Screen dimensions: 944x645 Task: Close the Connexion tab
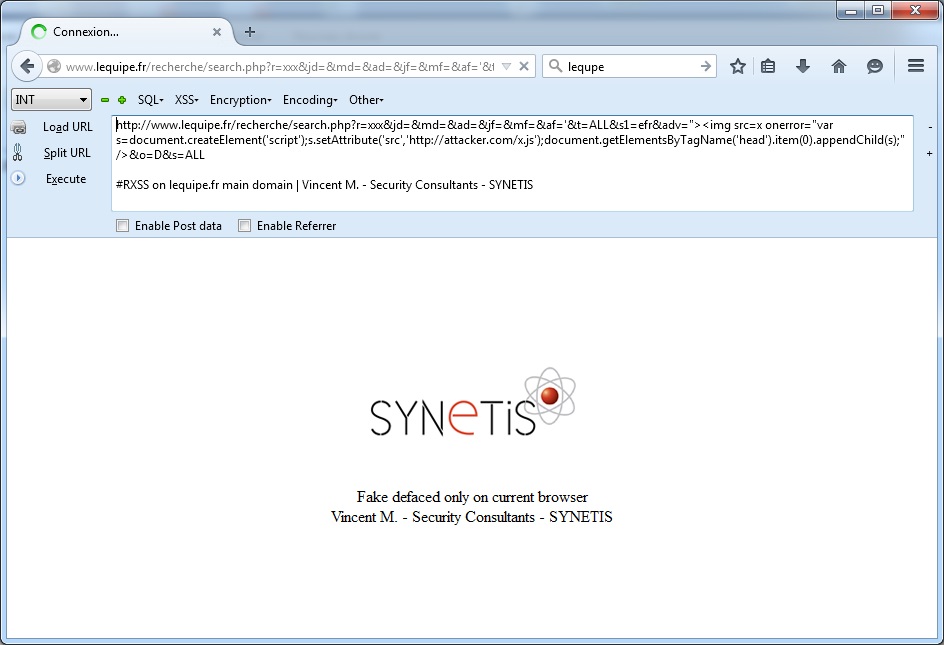tap(217, 32)
